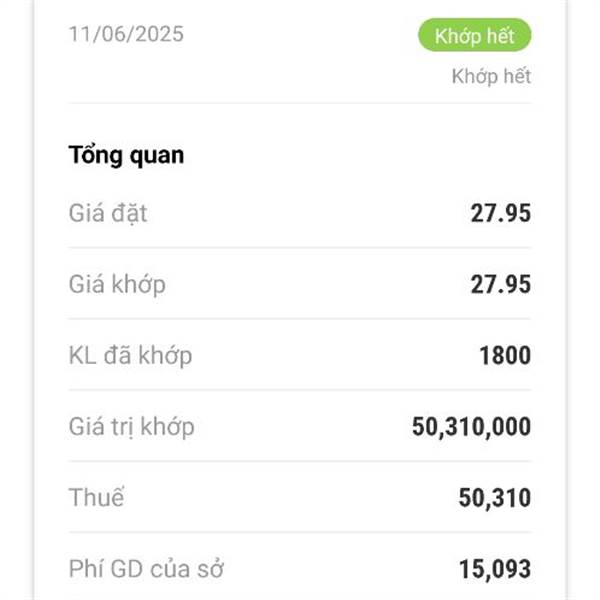
Task: Tap the Phí GD của sở label
Action: (x=146, y=569)
